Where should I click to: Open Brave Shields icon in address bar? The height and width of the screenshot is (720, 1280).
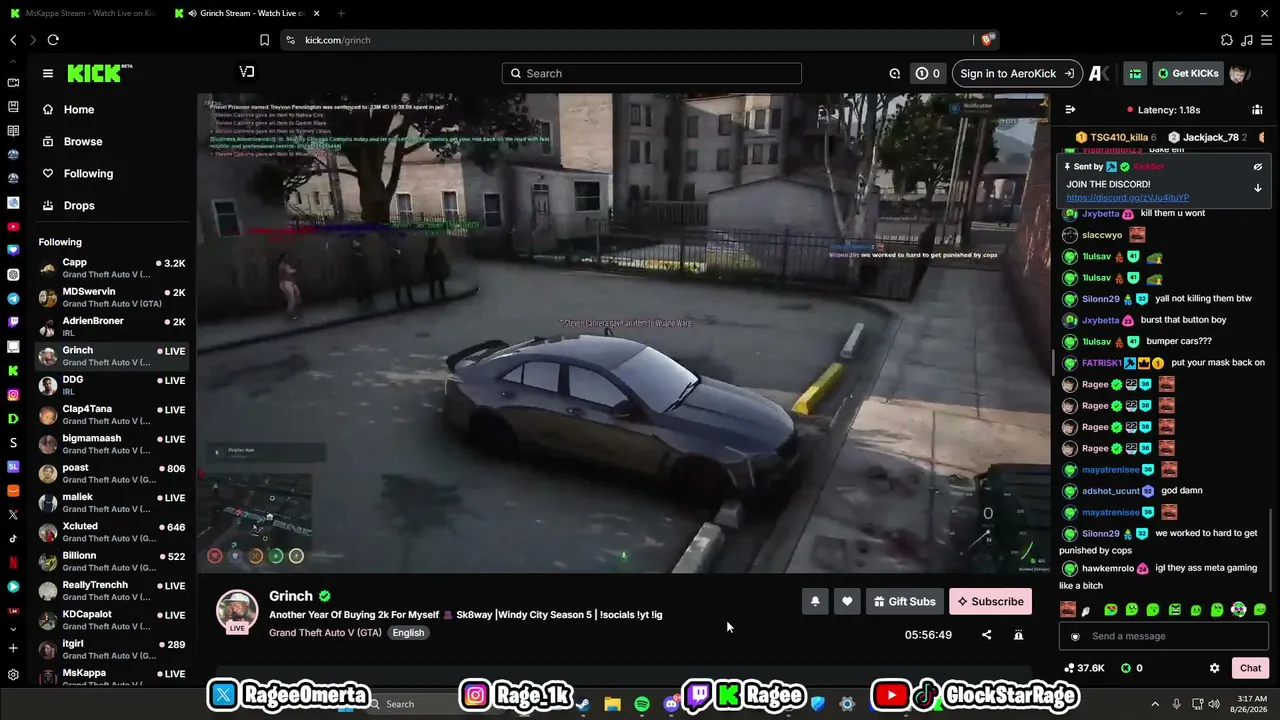click(988, 40)
